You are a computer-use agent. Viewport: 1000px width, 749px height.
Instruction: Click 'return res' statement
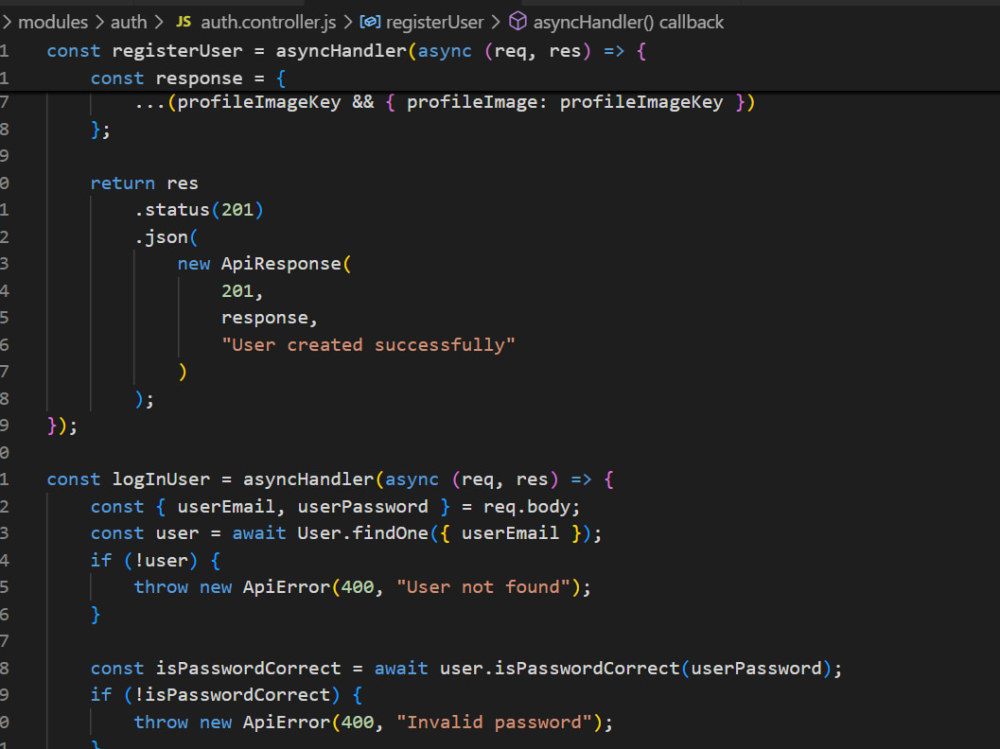point(144,184)
